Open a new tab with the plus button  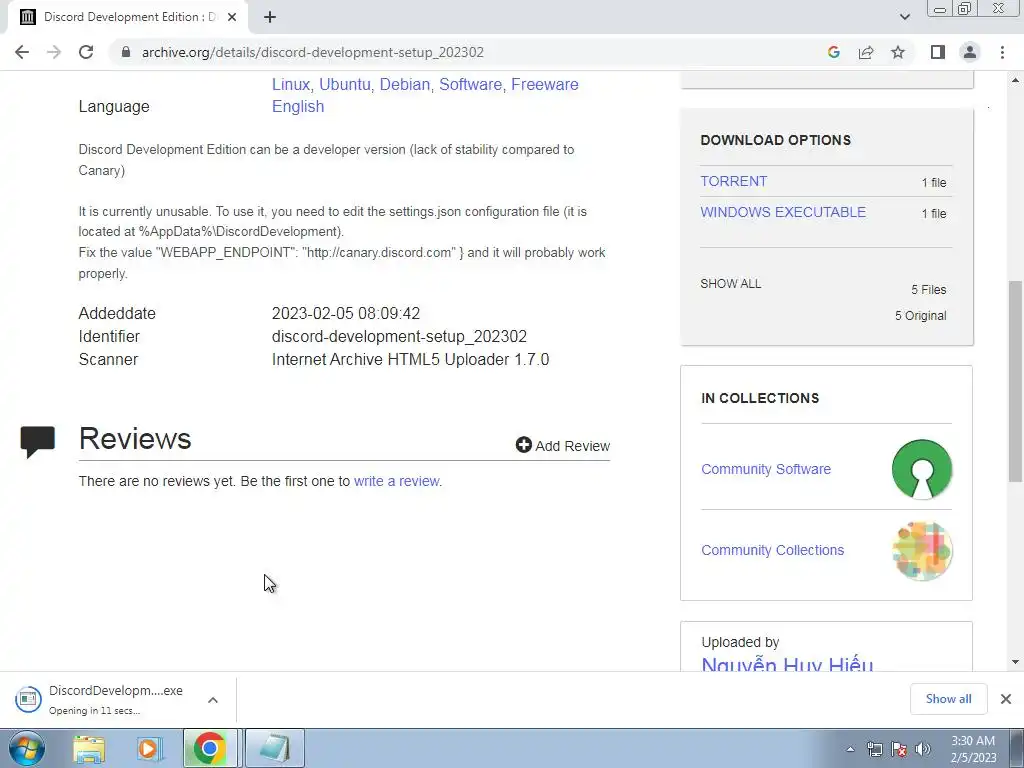pos(270,17)
